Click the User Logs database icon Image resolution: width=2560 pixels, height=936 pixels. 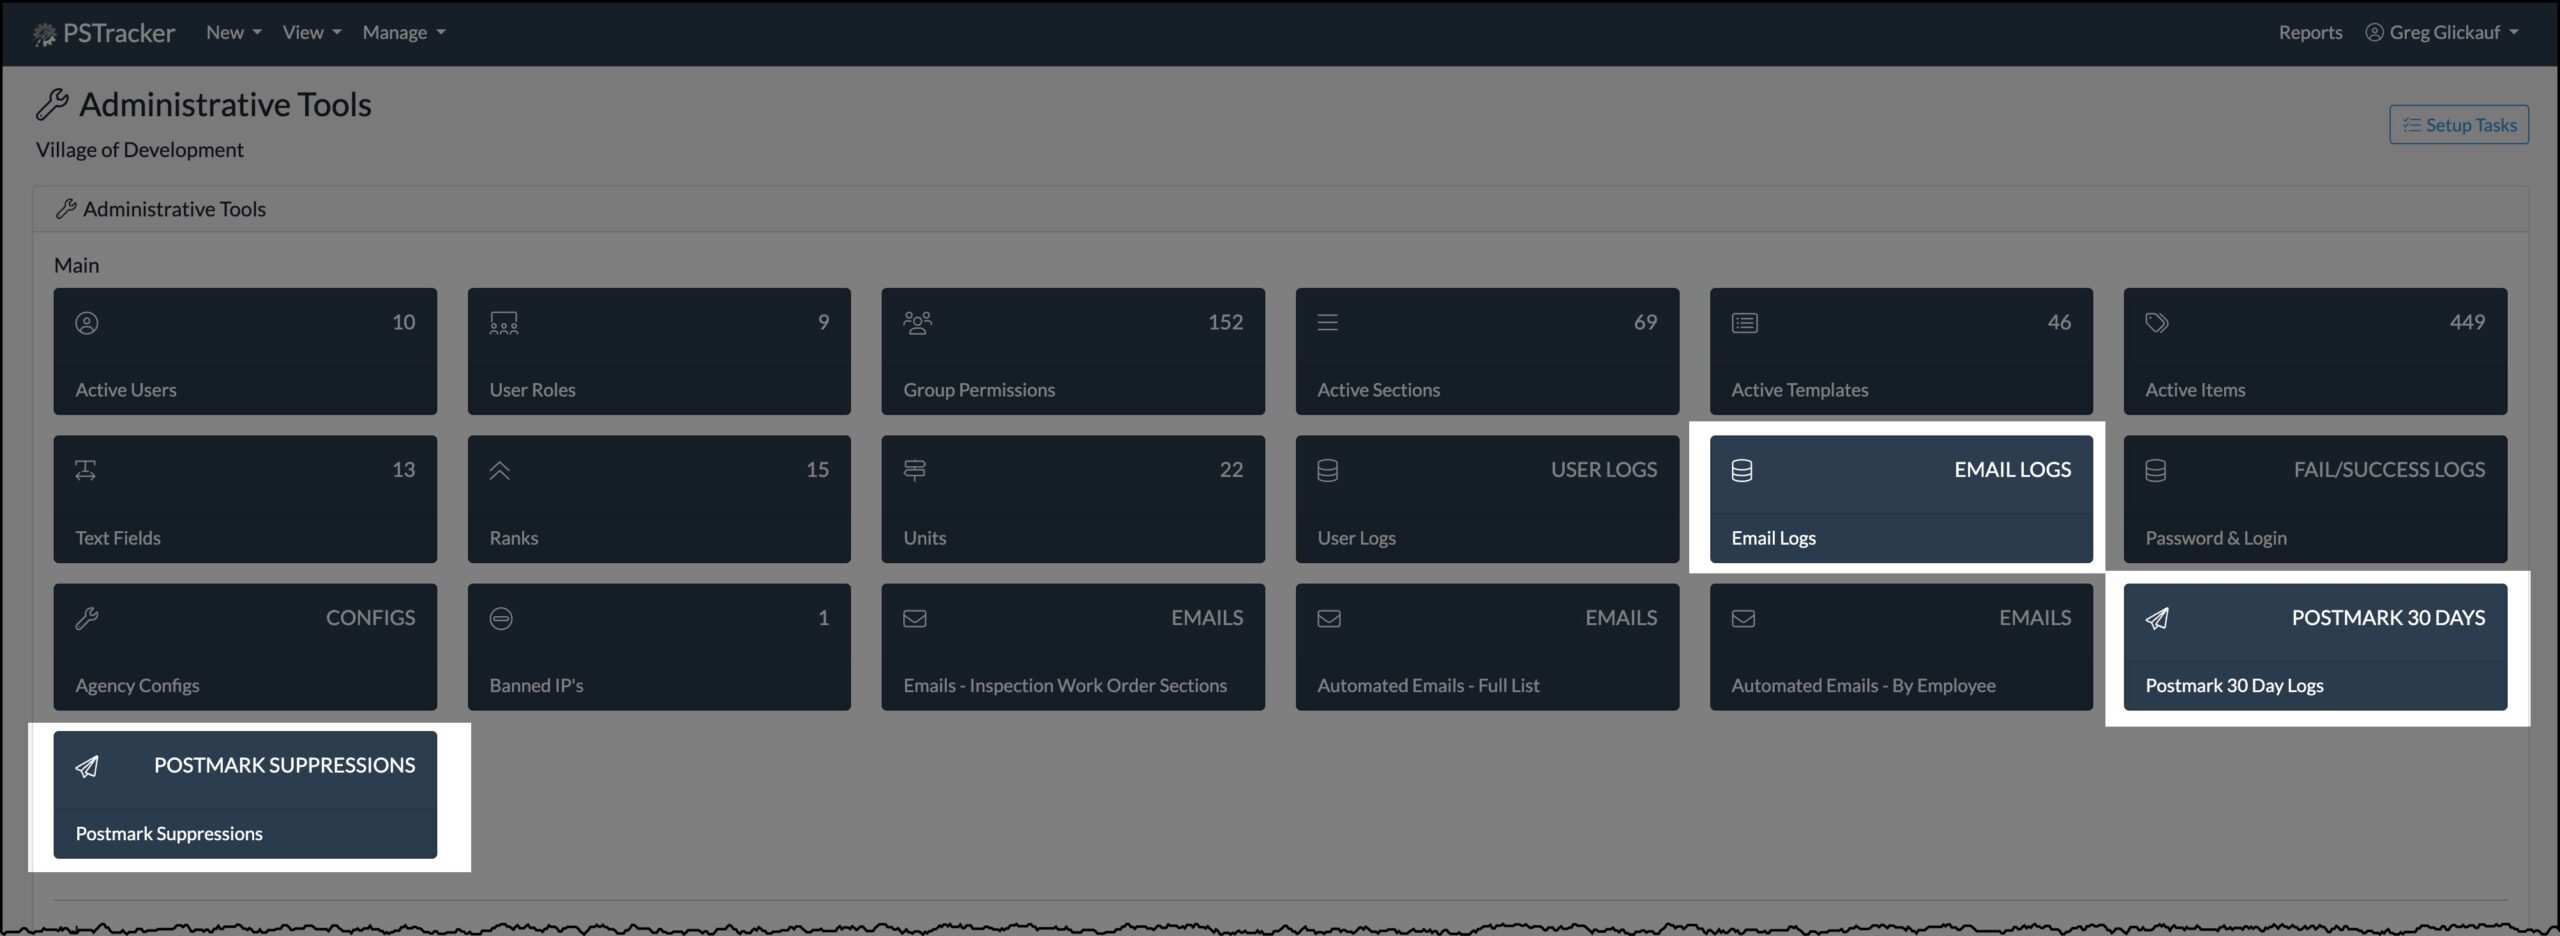(1327, 470)
